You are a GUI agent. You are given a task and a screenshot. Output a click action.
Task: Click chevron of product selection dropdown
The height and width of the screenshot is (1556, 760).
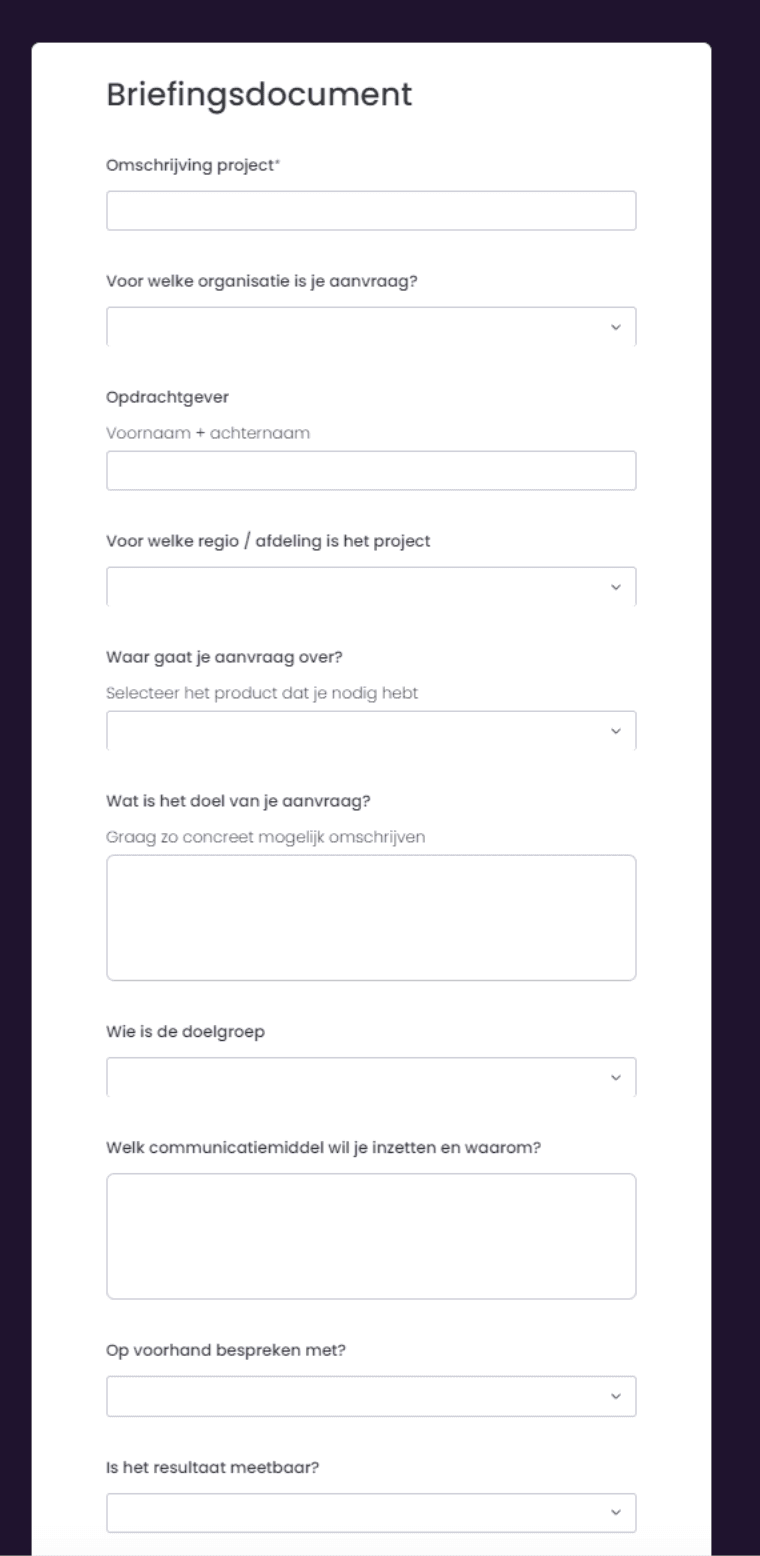coord(616,731)
